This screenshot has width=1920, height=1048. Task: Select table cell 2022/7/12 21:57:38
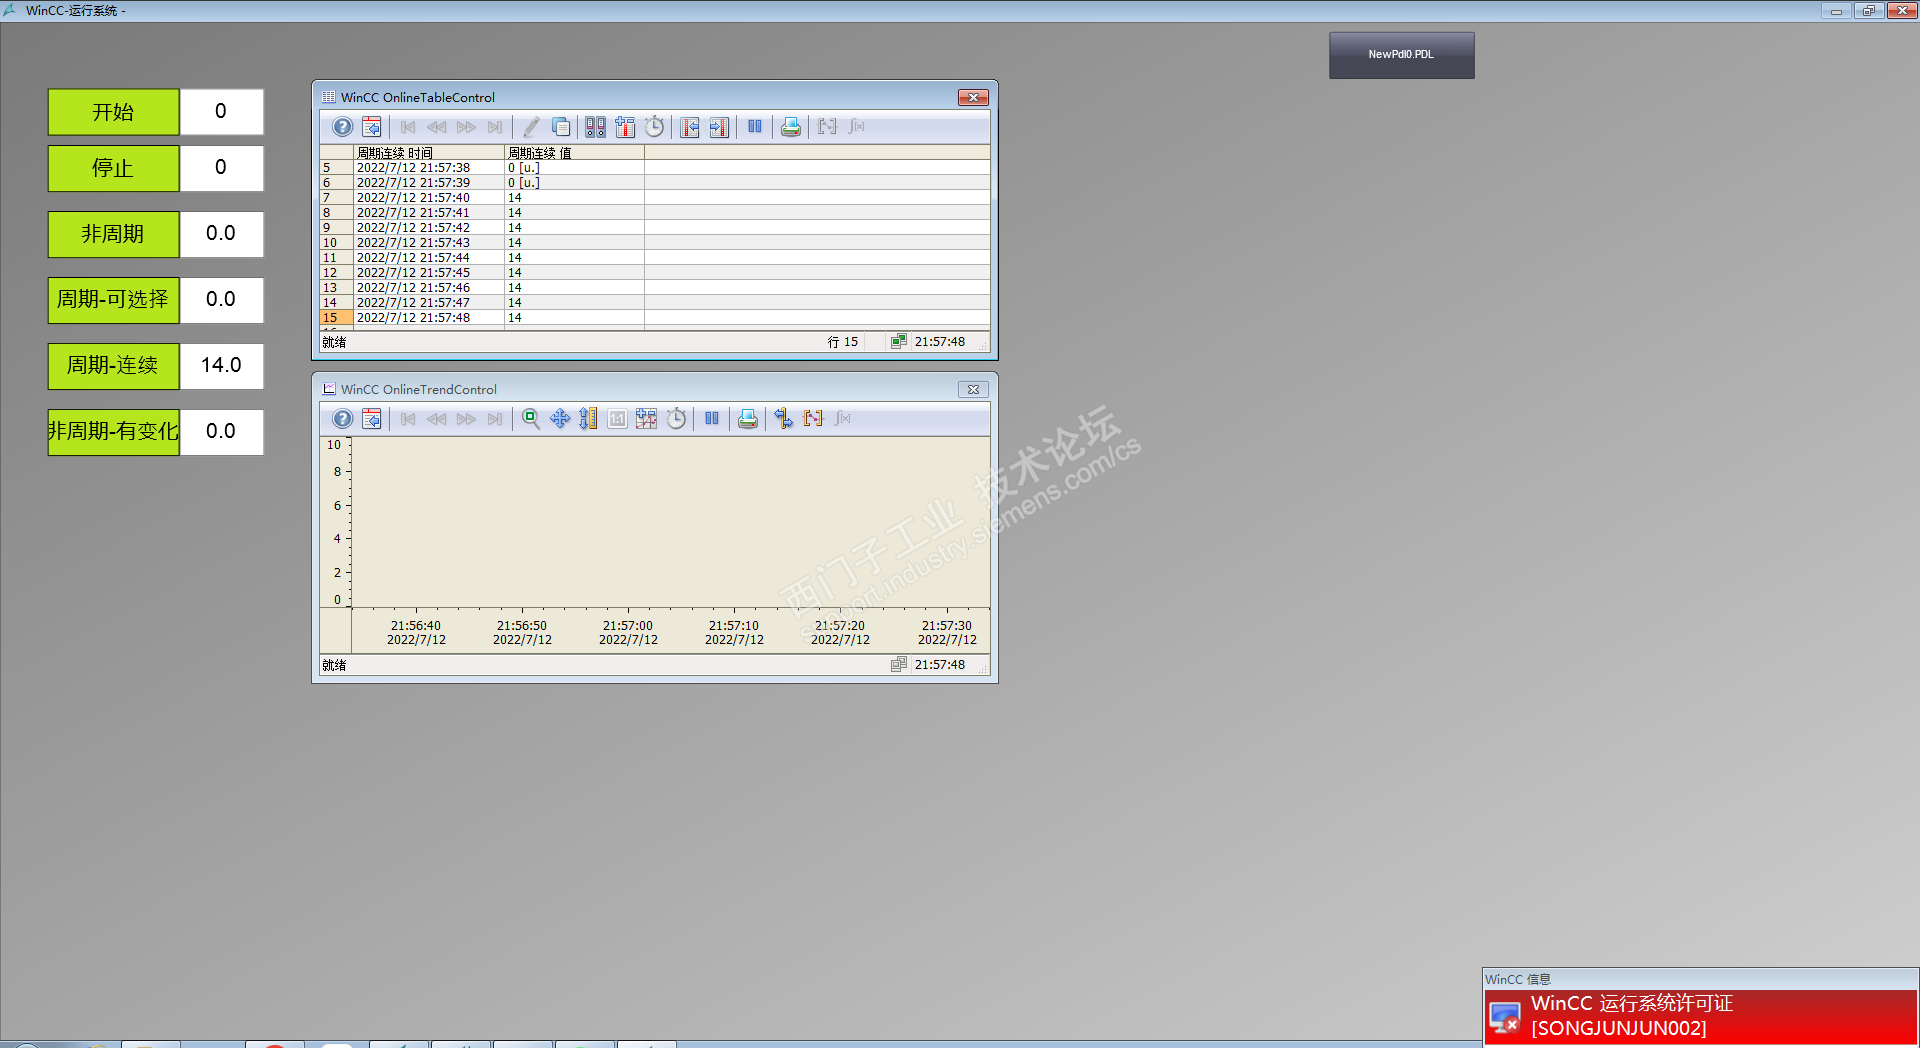point(429,168)
